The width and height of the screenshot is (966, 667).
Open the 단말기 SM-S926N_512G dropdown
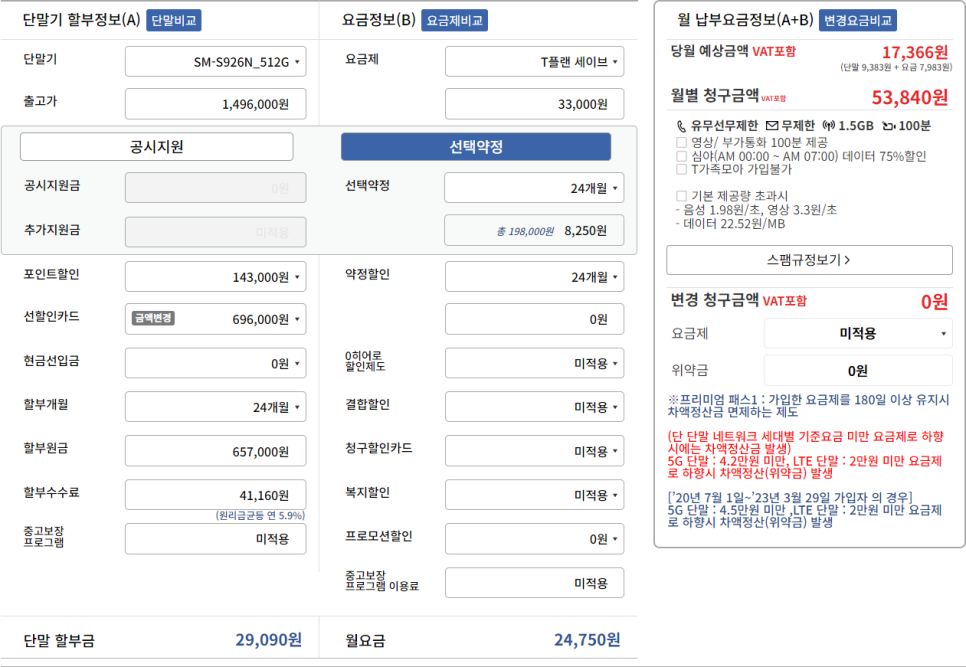point(216,62)
